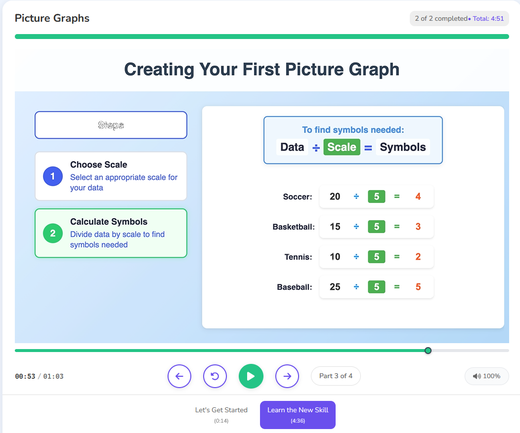The height and width of the screenshot is (433, 520).
Task: Click the Symbols word in the formula
Action: pos(403,147)
